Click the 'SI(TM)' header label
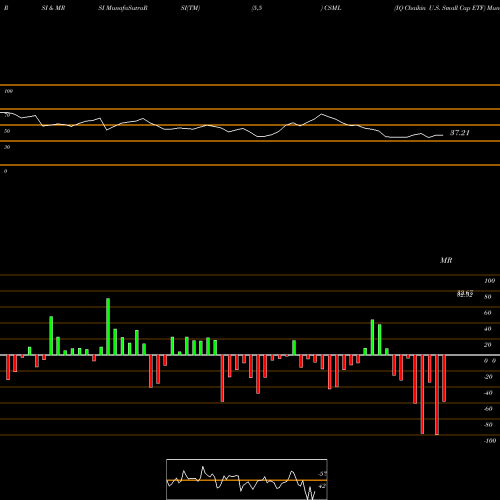500x500 pixels. tap(190, 8)
